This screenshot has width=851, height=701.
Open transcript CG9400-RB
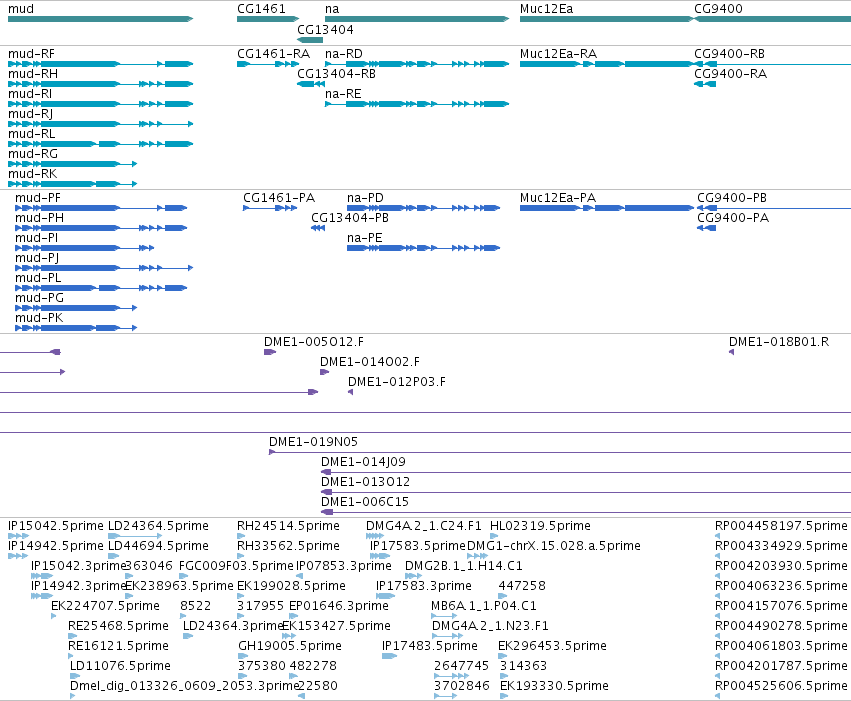coord(772,64)
